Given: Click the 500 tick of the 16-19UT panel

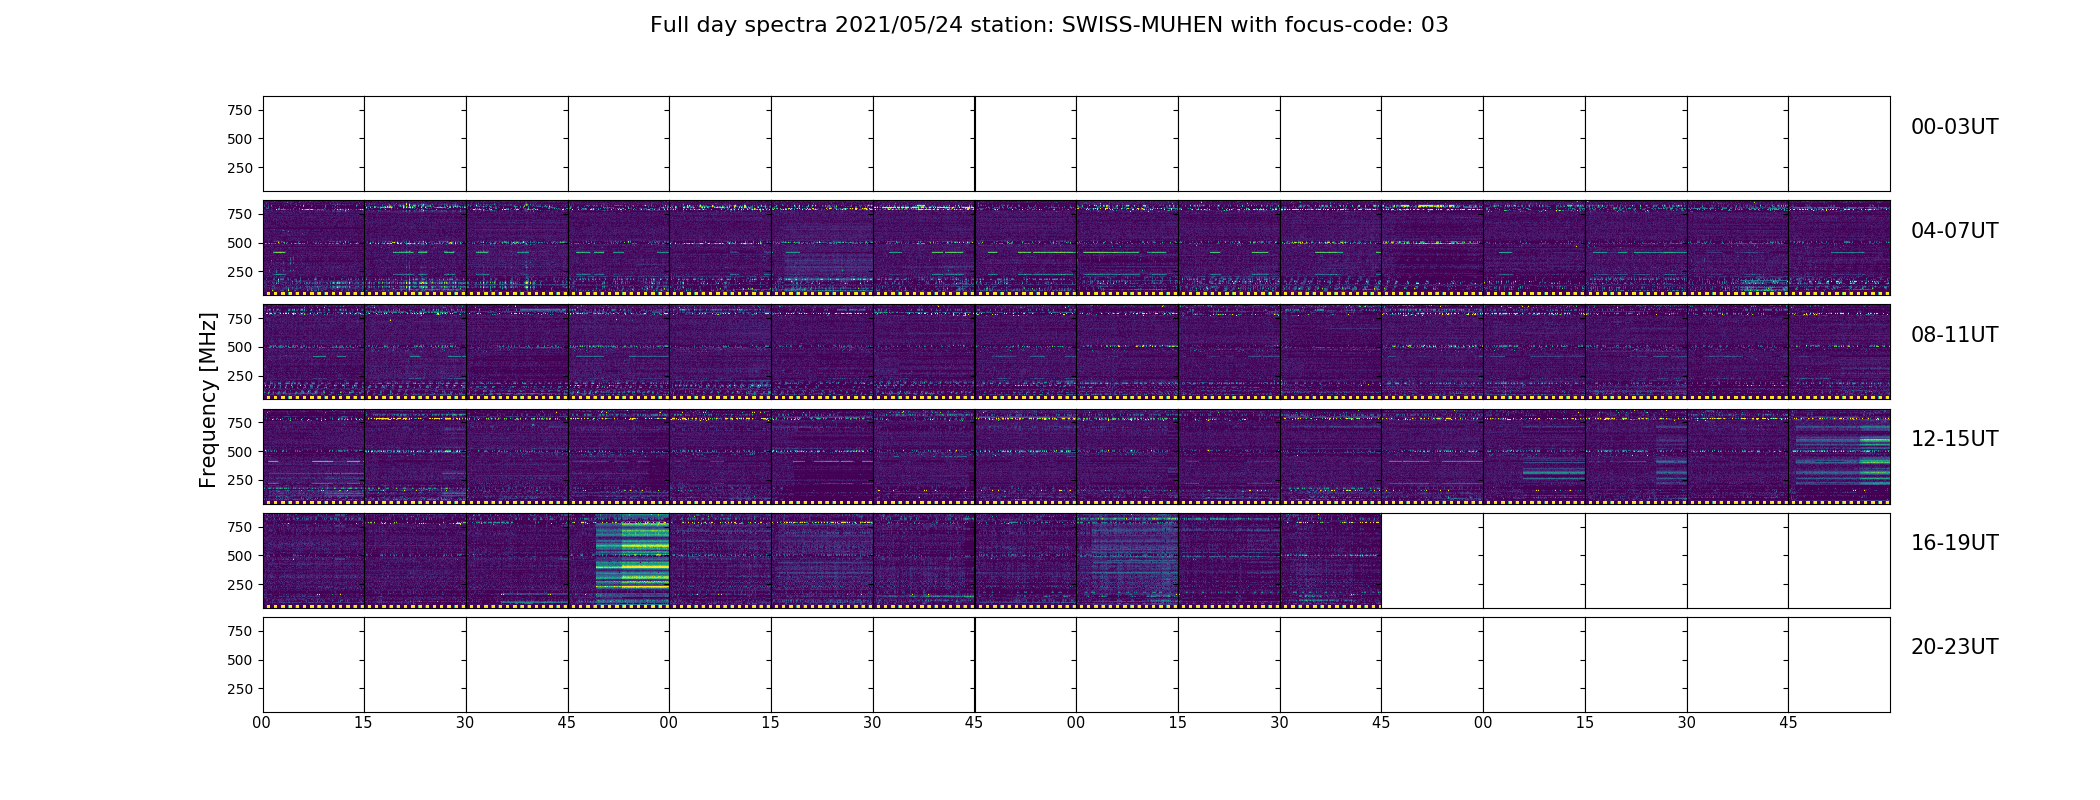Looking at the screenshot, I should (240, 556).
